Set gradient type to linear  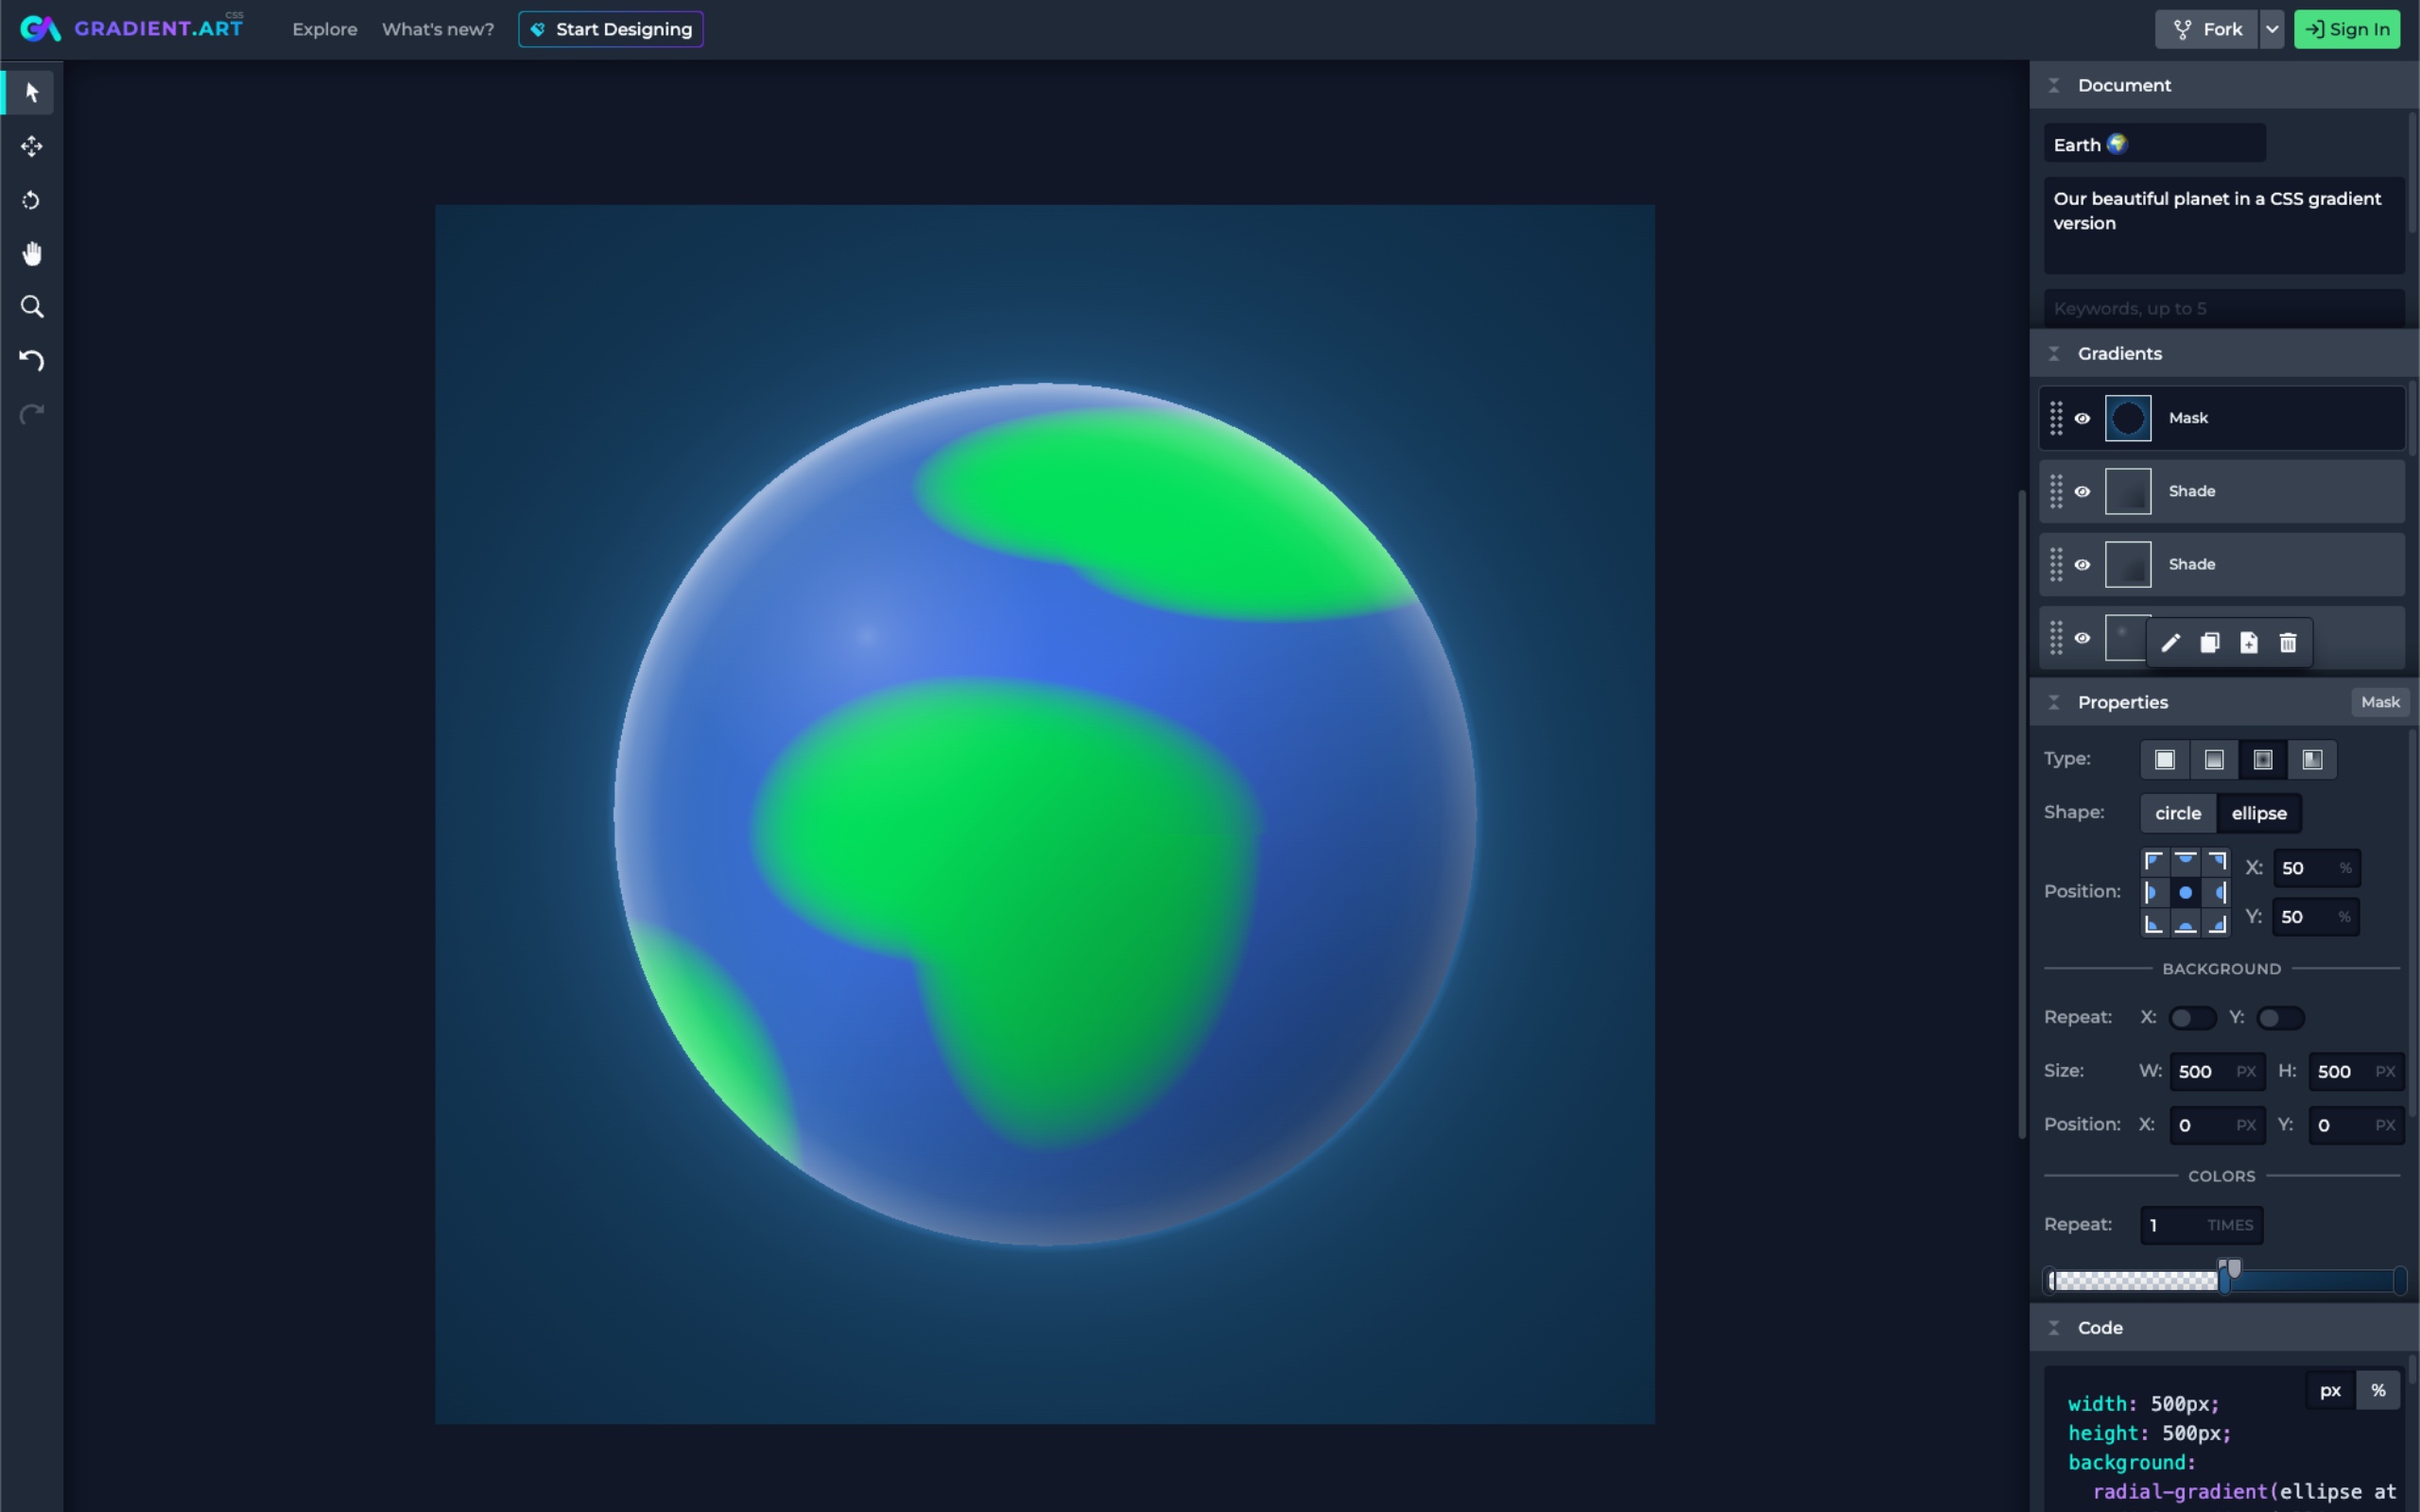[x=2214, y=759]
